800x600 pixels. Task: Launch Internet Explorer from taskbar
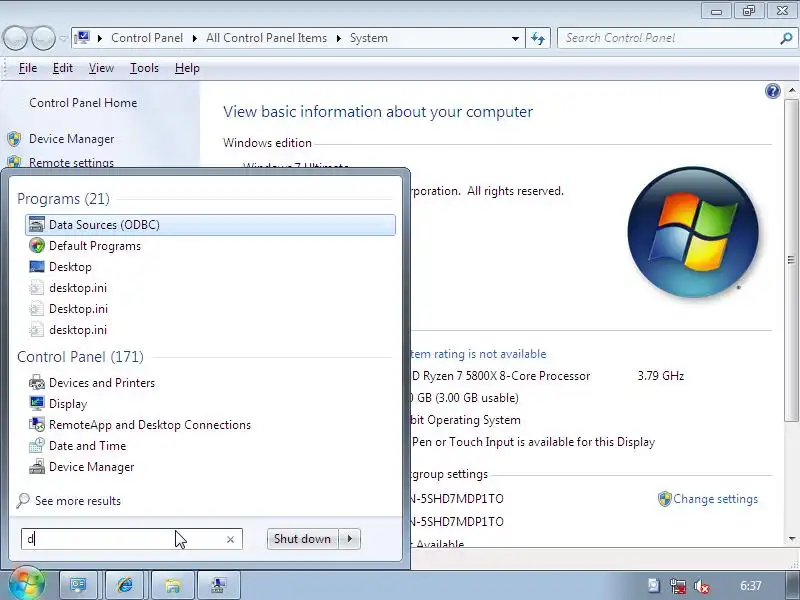coord(125,585)
